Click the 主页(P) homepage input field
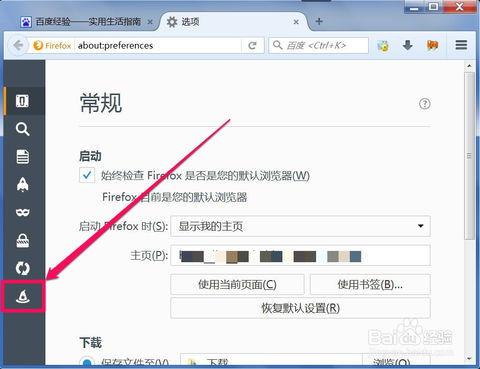The width and height of the screenshot is (480, 369). (300, 255)
